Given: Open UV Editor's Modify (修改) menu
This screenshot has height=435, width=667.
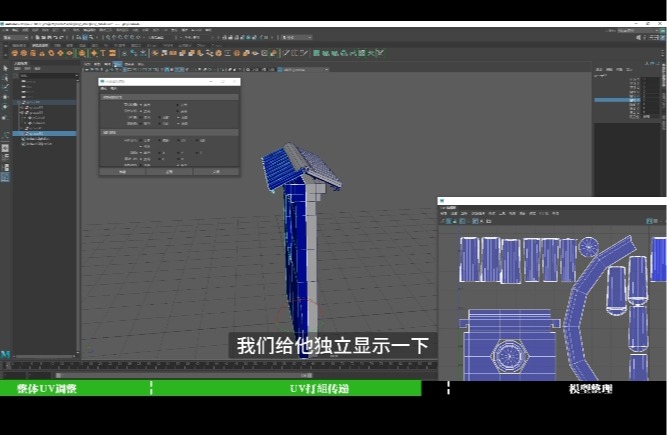Looking at the screenshot, I should (492, 213).
